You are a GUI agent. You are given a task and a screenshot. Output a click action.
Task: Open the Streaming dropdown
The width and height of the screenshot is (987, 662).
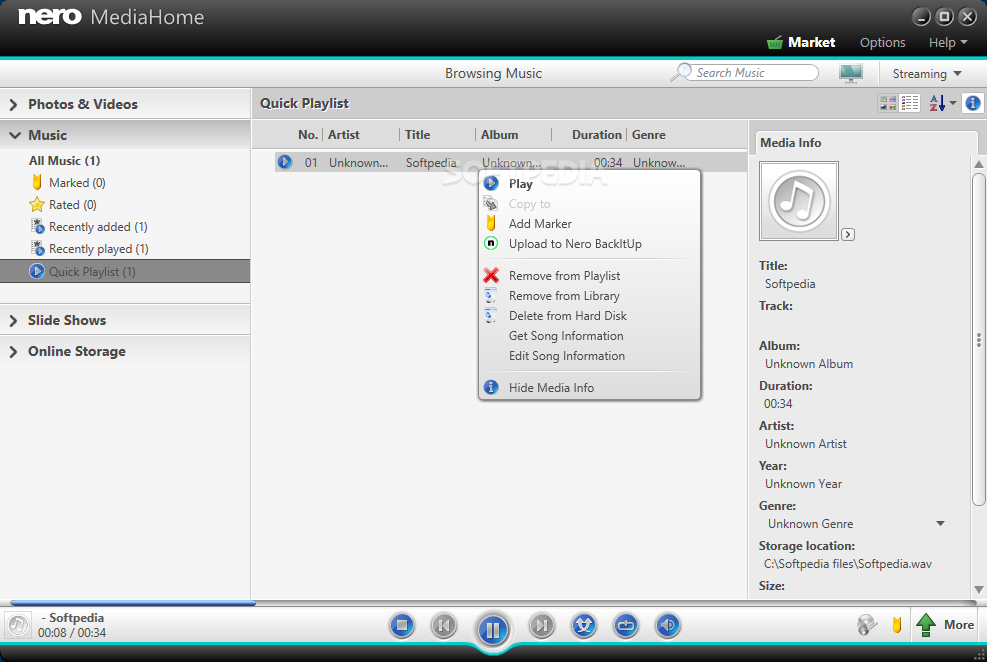click(927, 74)
